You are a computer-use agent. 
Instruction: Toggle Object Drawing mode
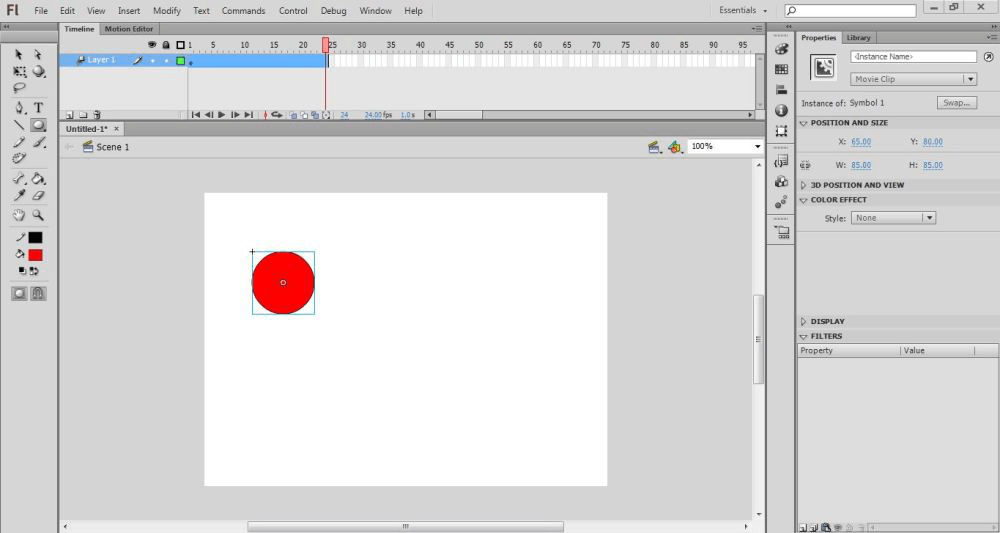[x=19, y=293]
